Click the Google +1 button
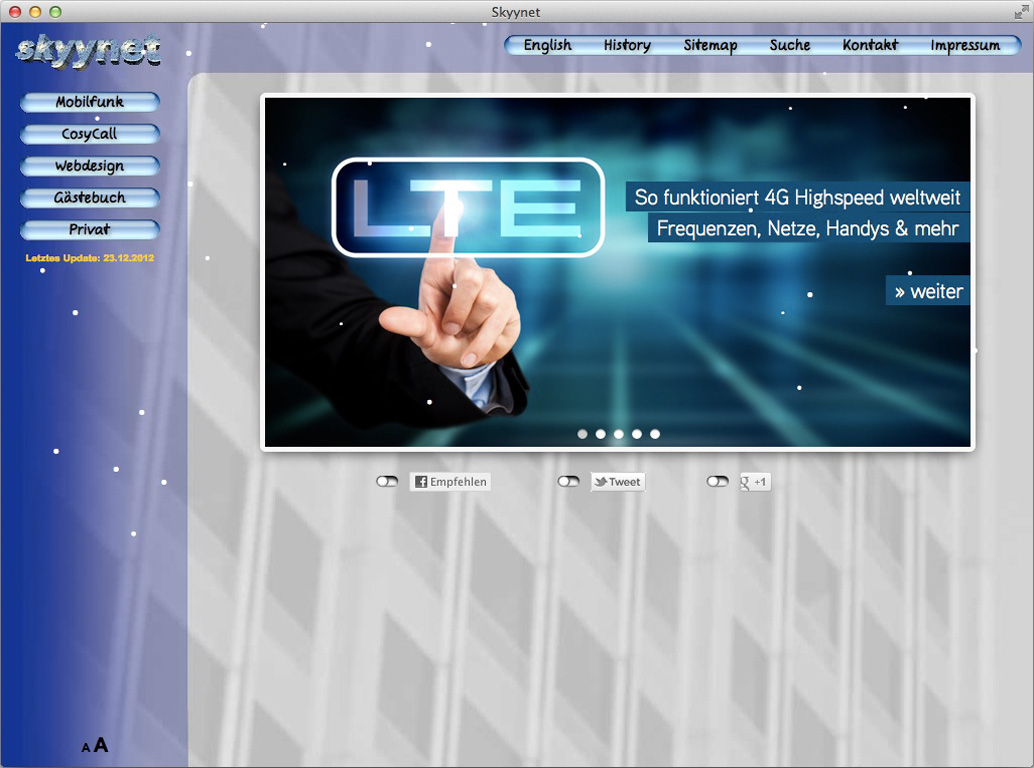 tap(754, 482)
